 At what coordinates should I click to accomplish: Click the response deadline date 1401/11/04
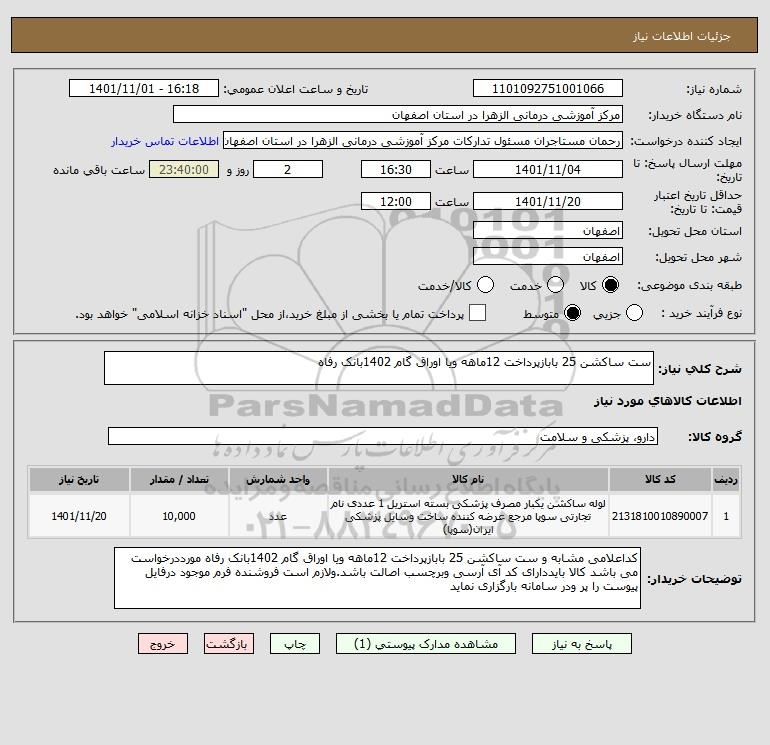(548, 169)
